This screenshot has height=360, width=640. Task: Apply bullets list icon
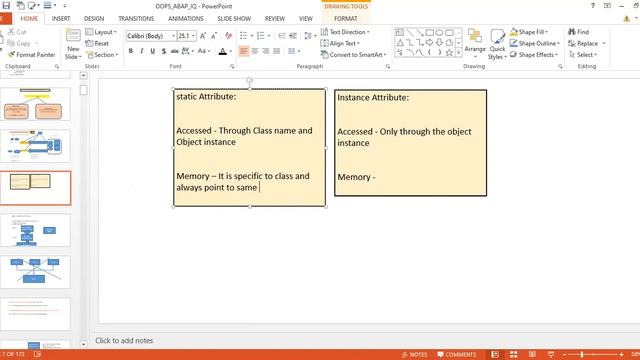(x=244, y=36)
